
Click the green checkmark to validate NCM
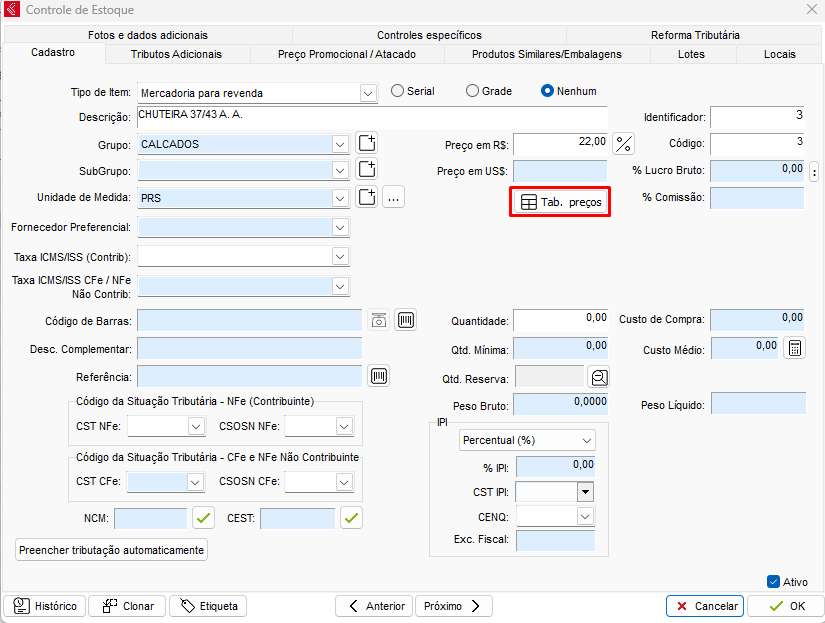pos(204,518)
